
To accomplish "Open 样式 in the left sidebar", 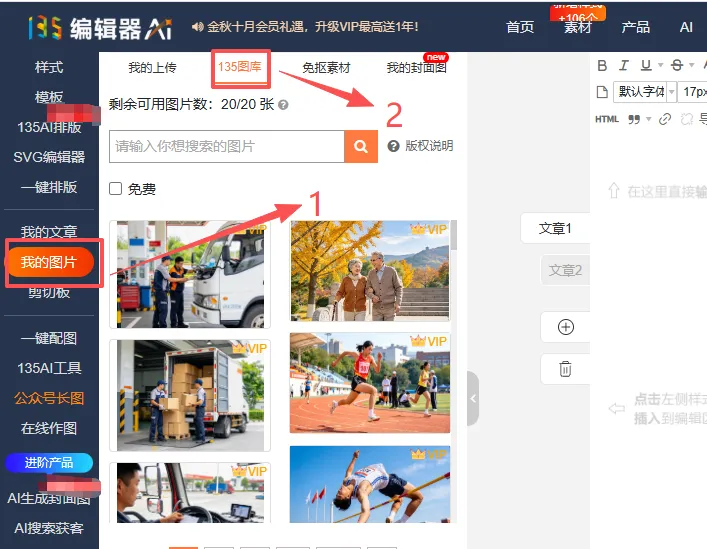I will [49, 67].
